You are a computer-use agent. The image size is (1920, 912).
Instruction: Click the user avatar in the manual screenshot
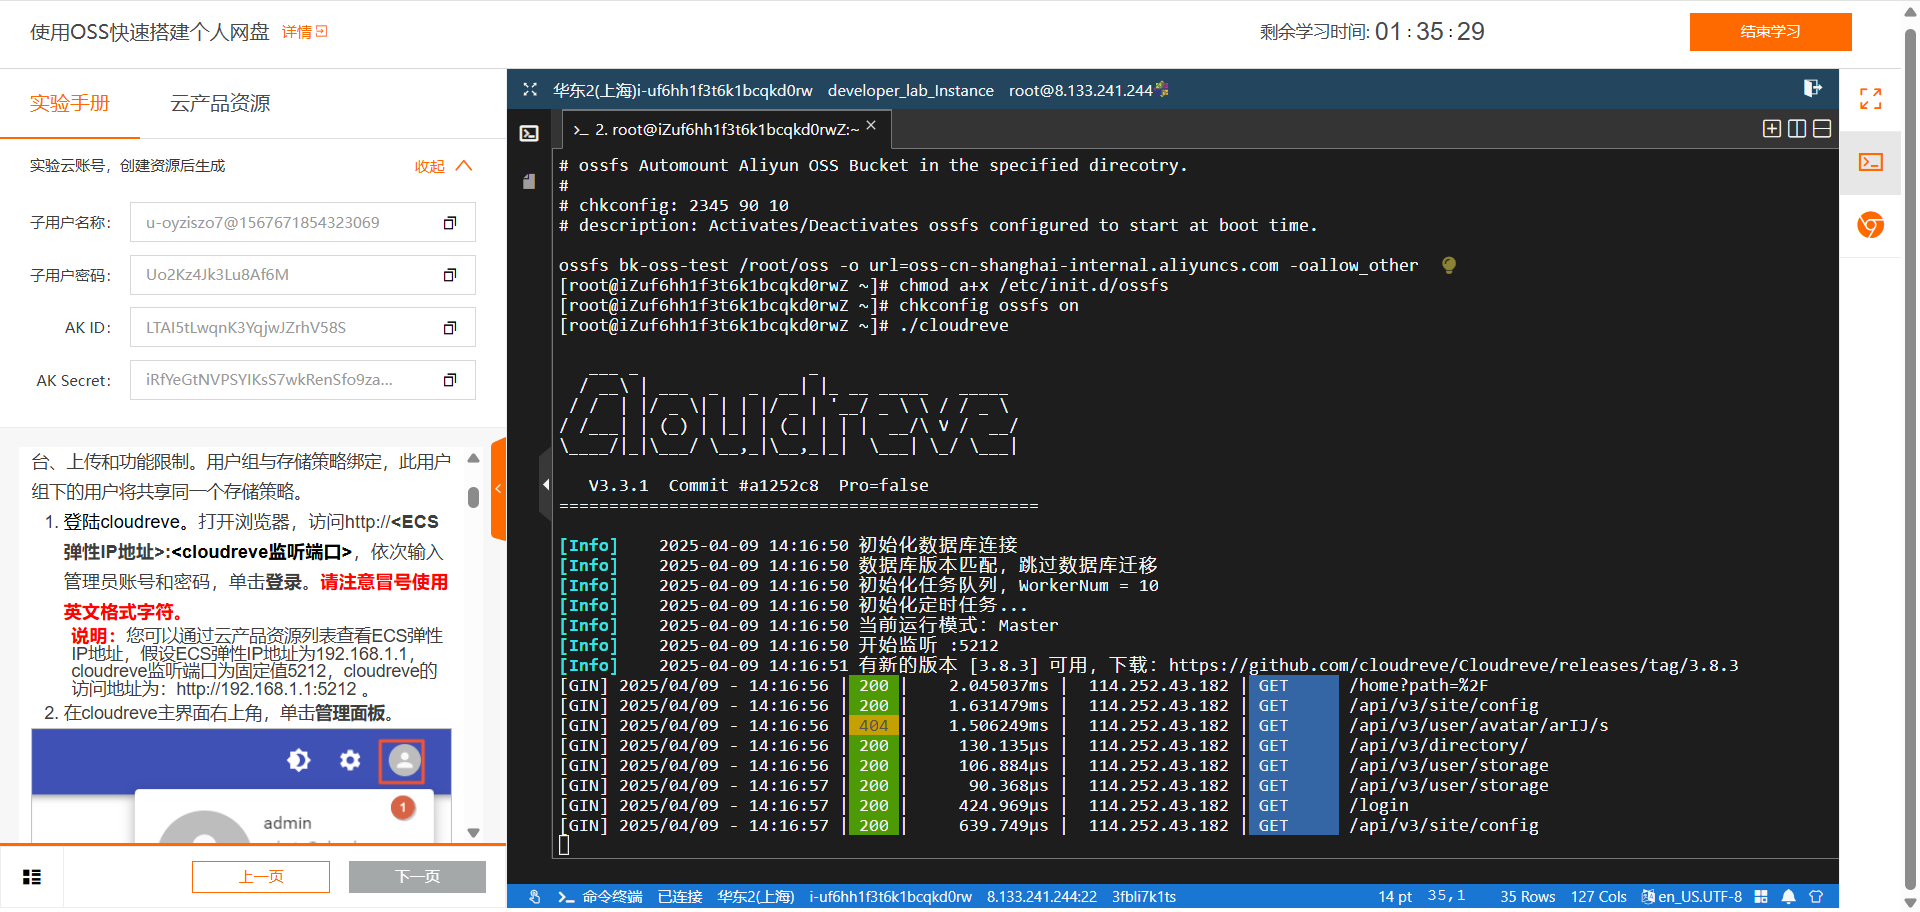(404, 761)
